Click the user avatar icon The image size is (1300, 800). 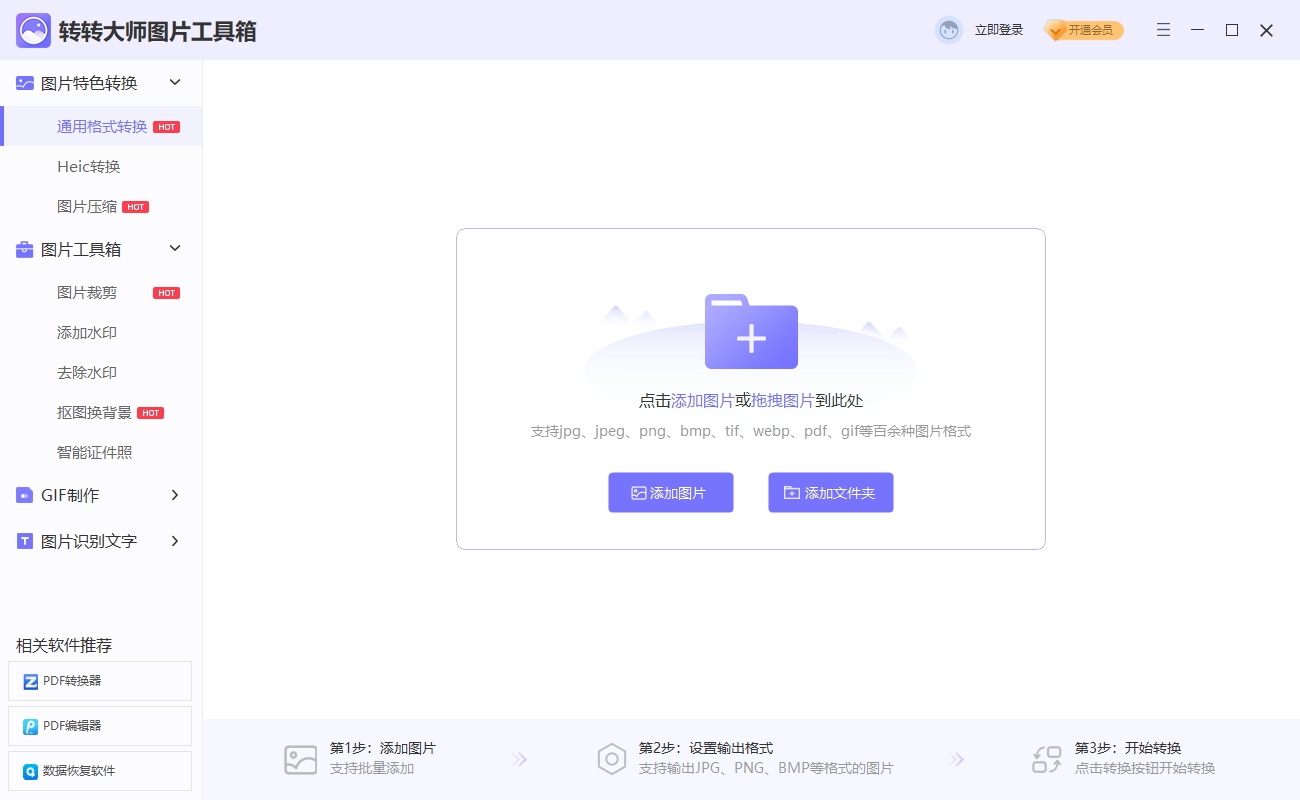[x=948, y=30]
